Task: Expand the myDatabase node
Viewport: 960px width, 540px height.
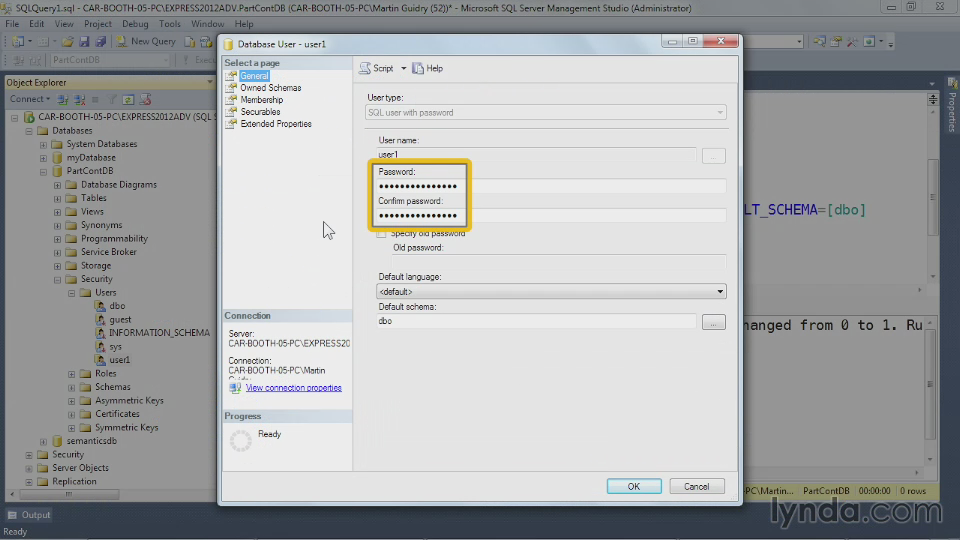Action: coord(43,158)
